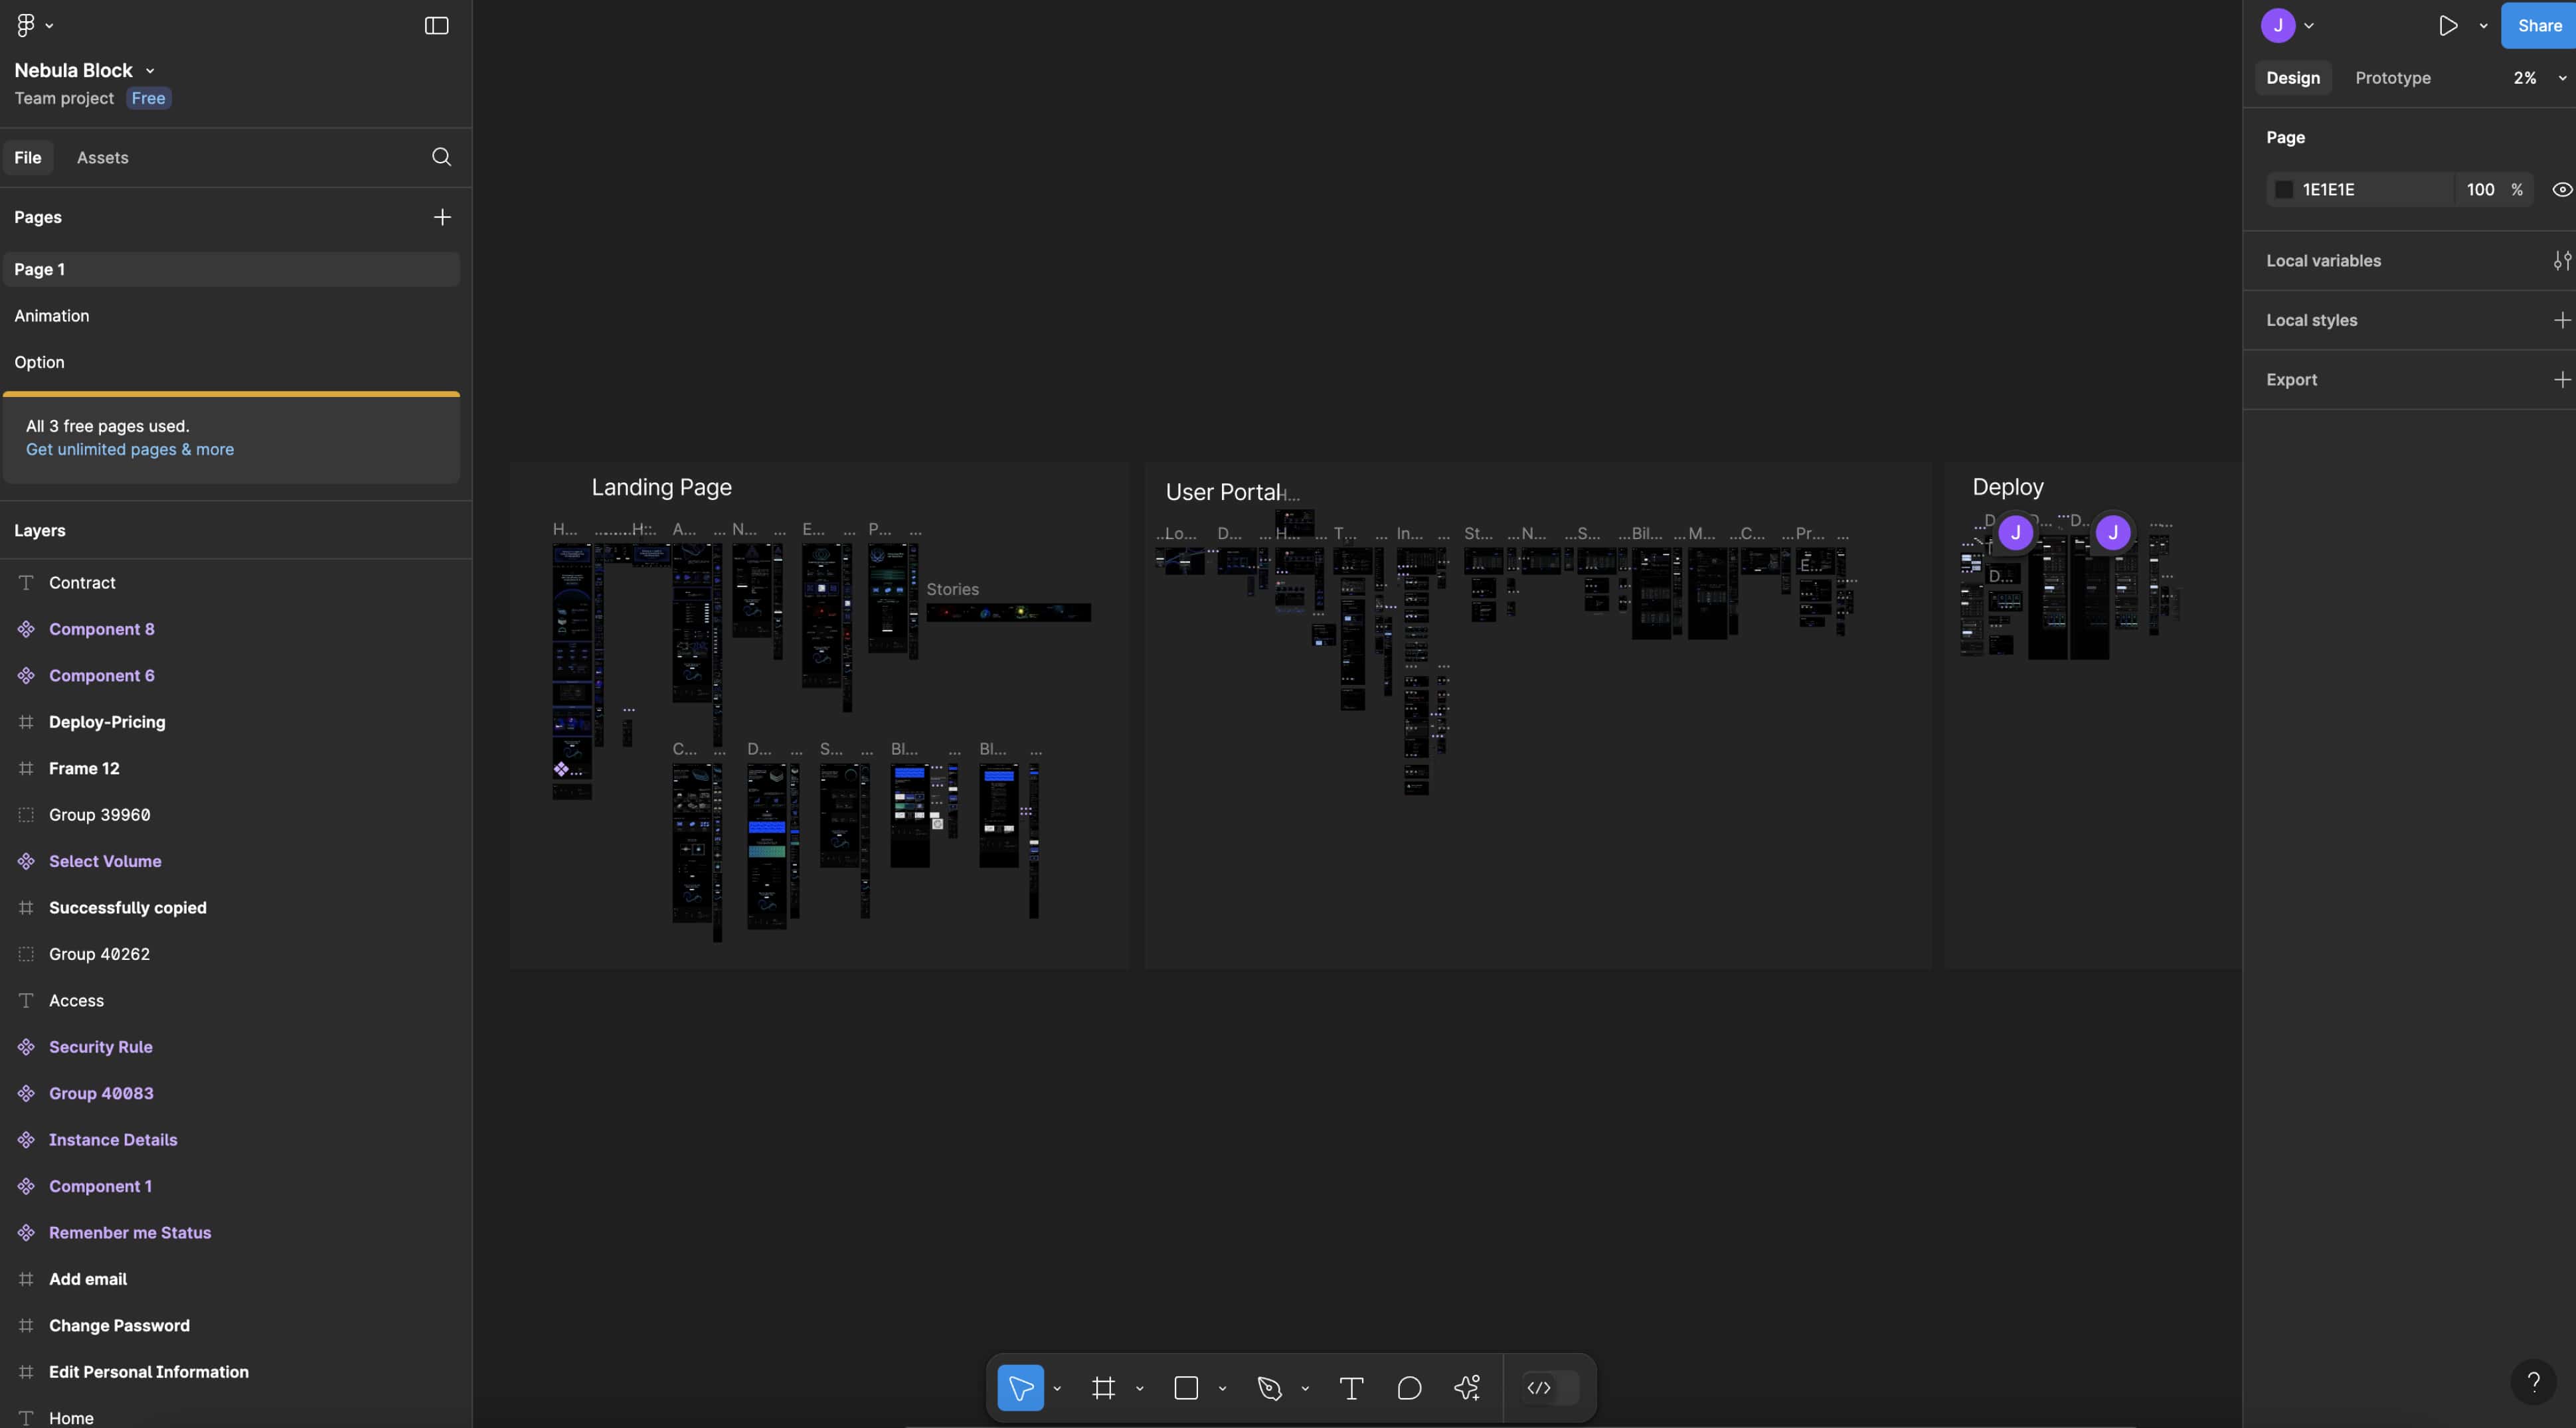The image size is (2576, 1428).
Task: Add a new page with plus icon
Action: 442,217
